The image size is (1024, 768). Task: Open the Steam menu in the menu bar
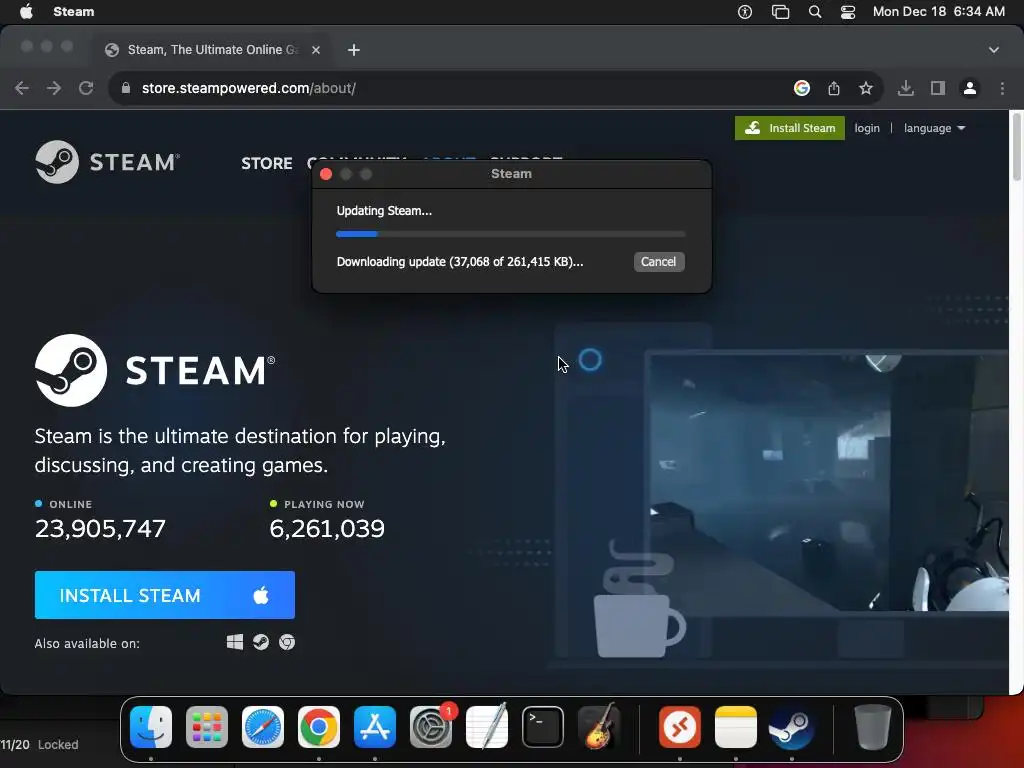click(x=74, y=11)
